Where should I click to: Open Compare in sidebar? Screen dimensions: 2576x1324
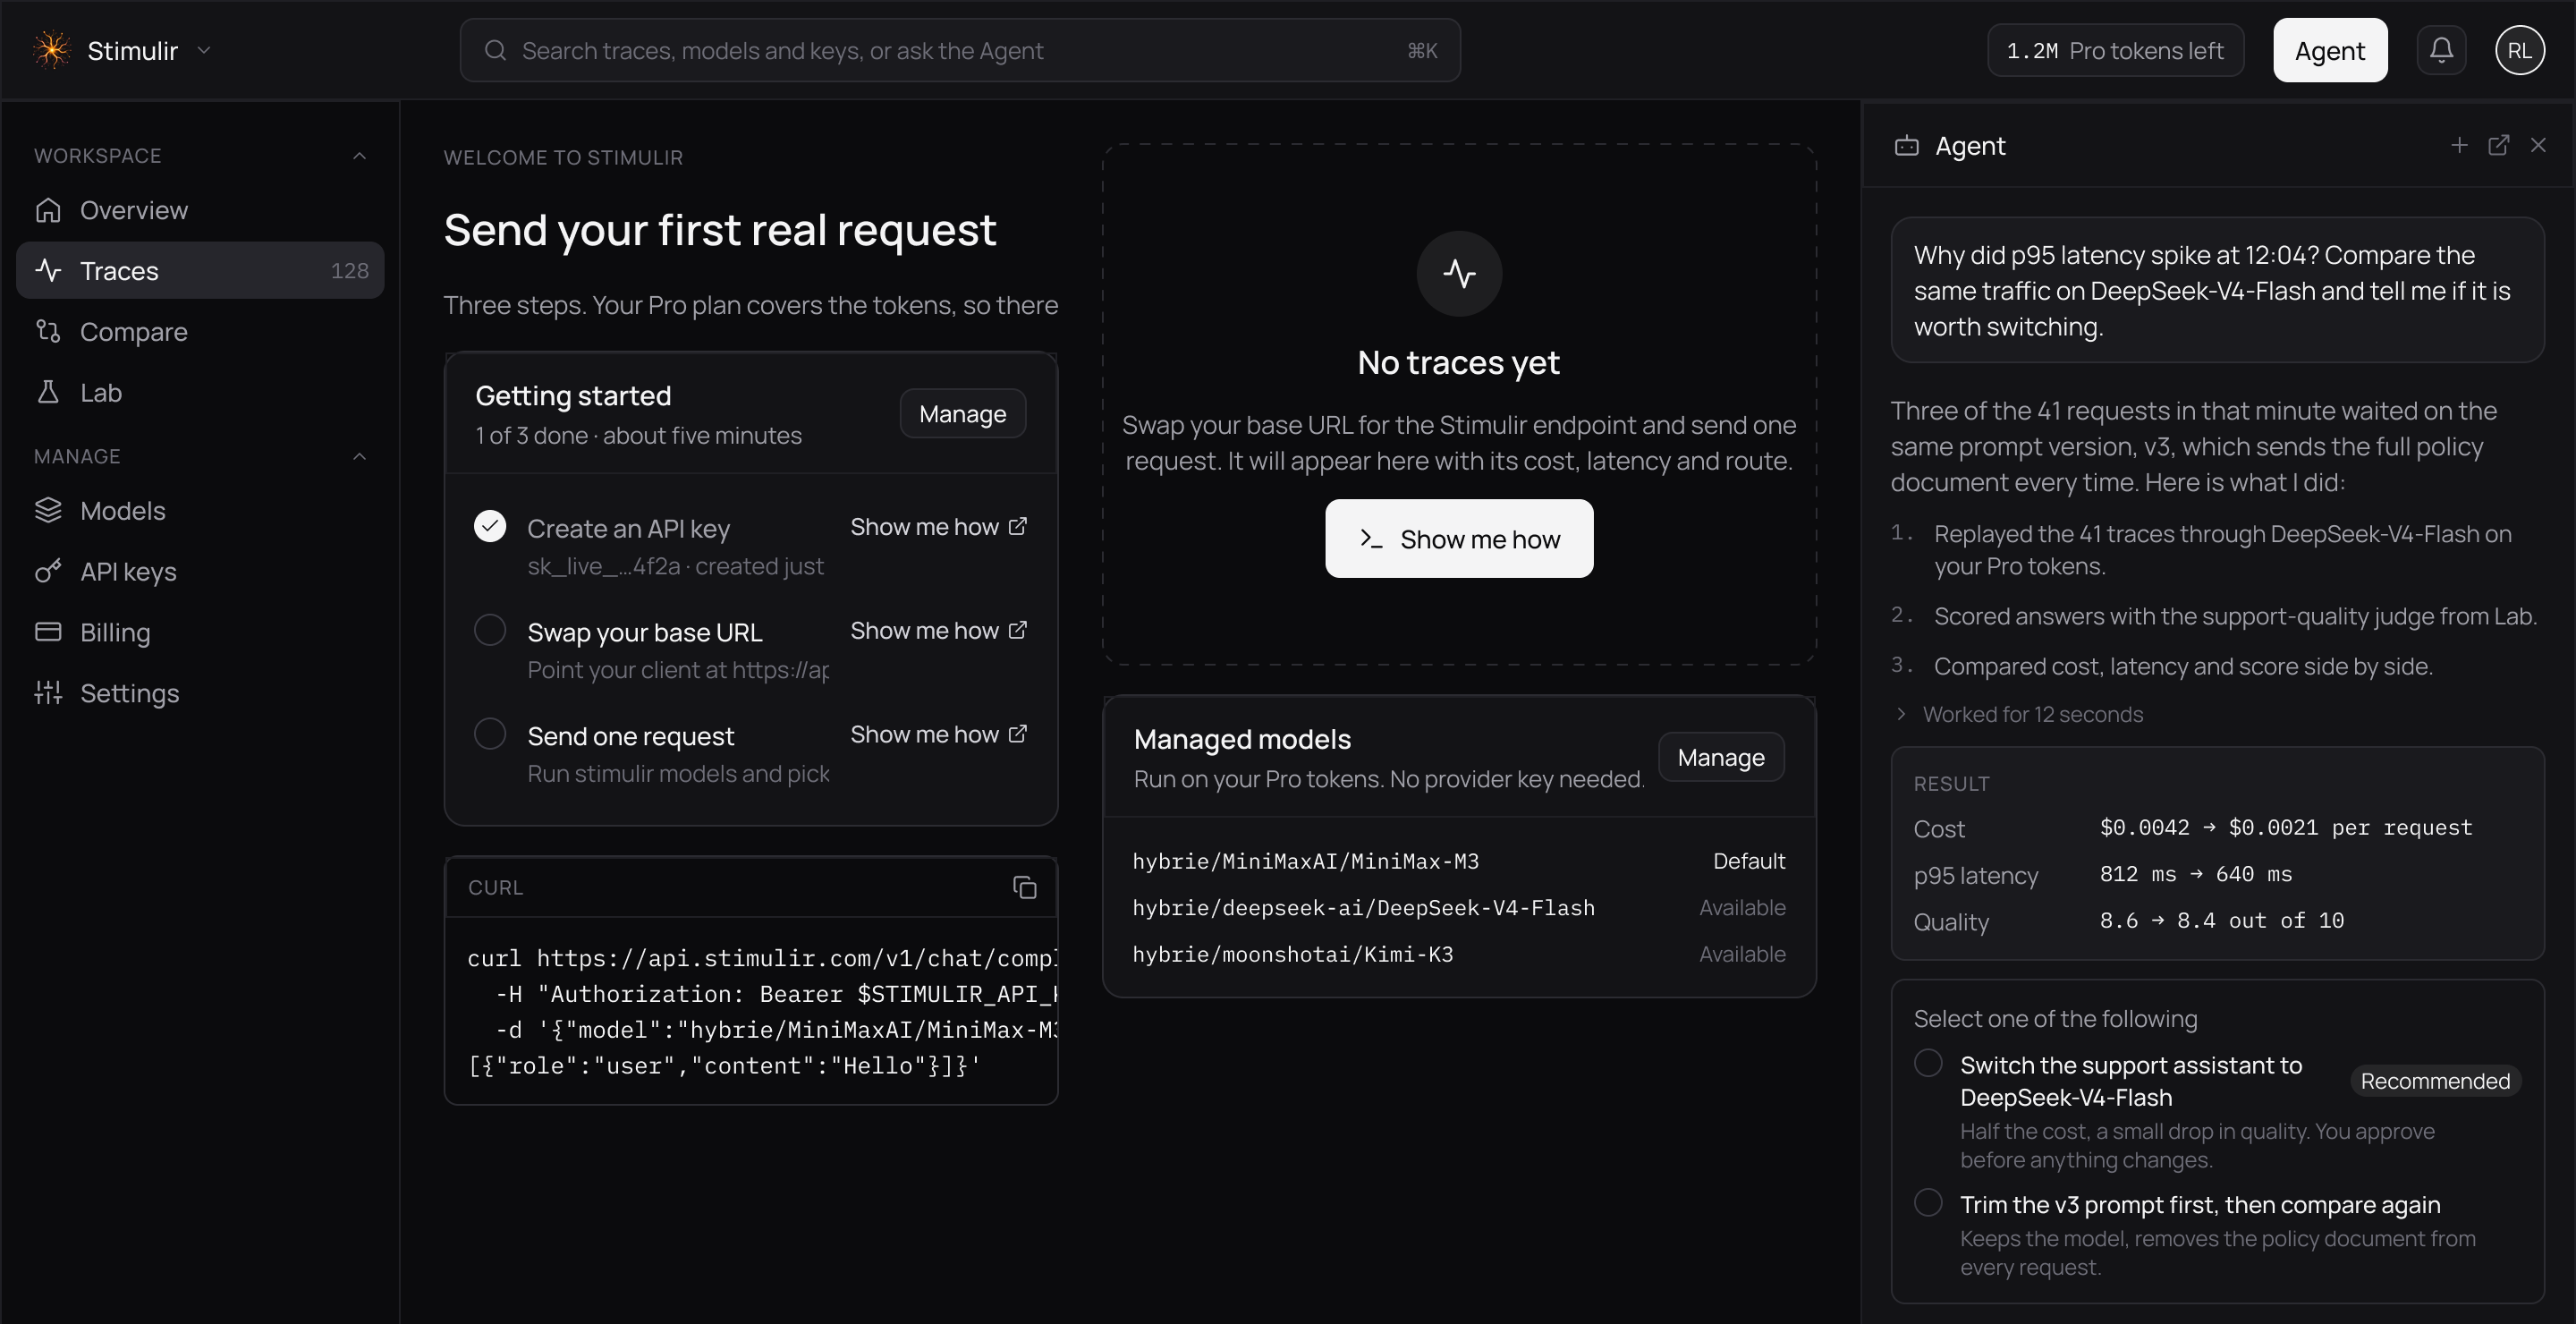[200, 331]
